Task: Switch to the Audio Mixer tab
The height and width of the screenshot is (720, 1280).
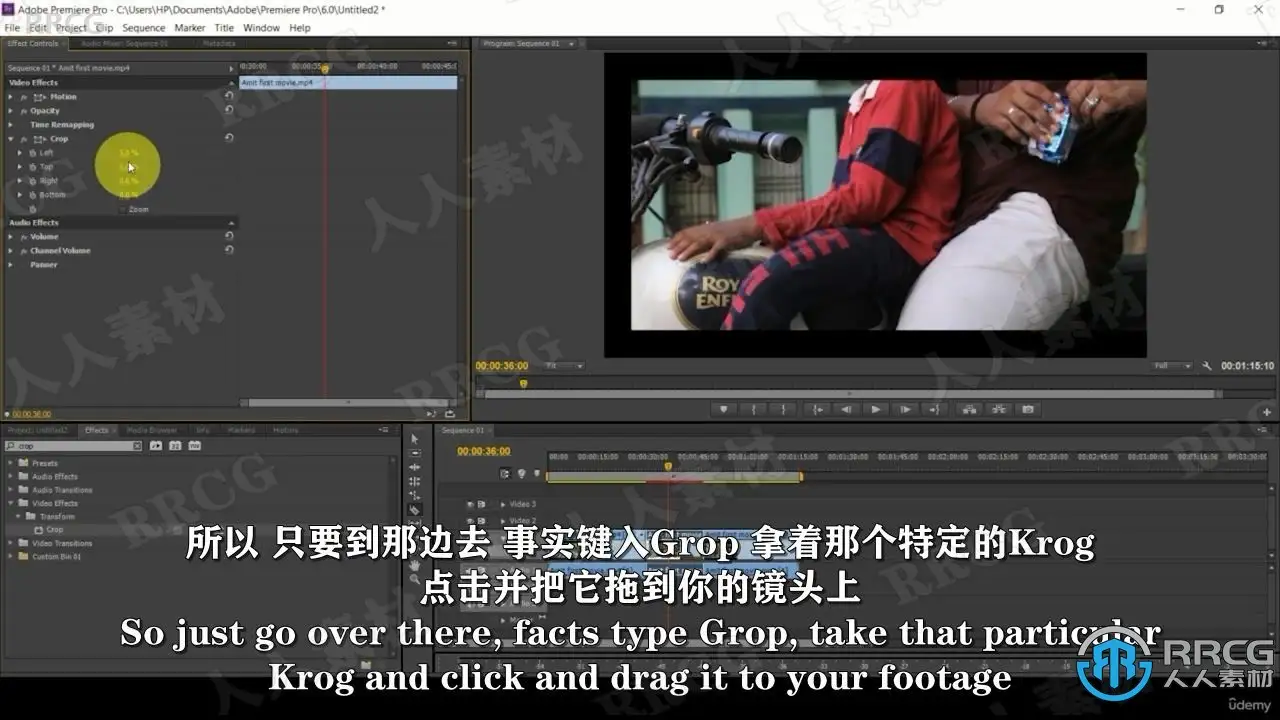Action: (x=125, y=44)
